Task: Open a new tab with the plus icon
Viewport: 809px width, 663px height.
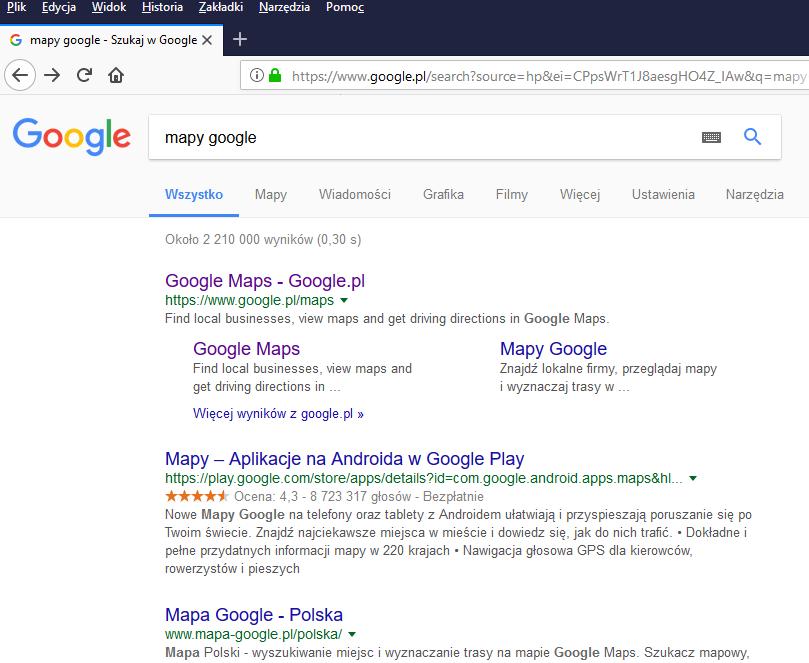Action: click(x=240, y=39)
